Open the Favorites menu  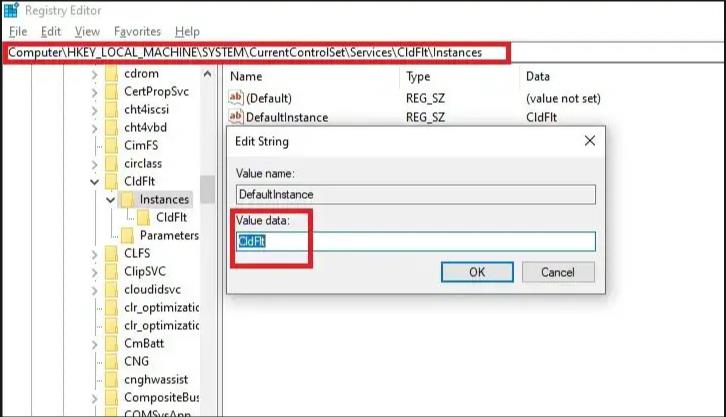click(137, 31)
